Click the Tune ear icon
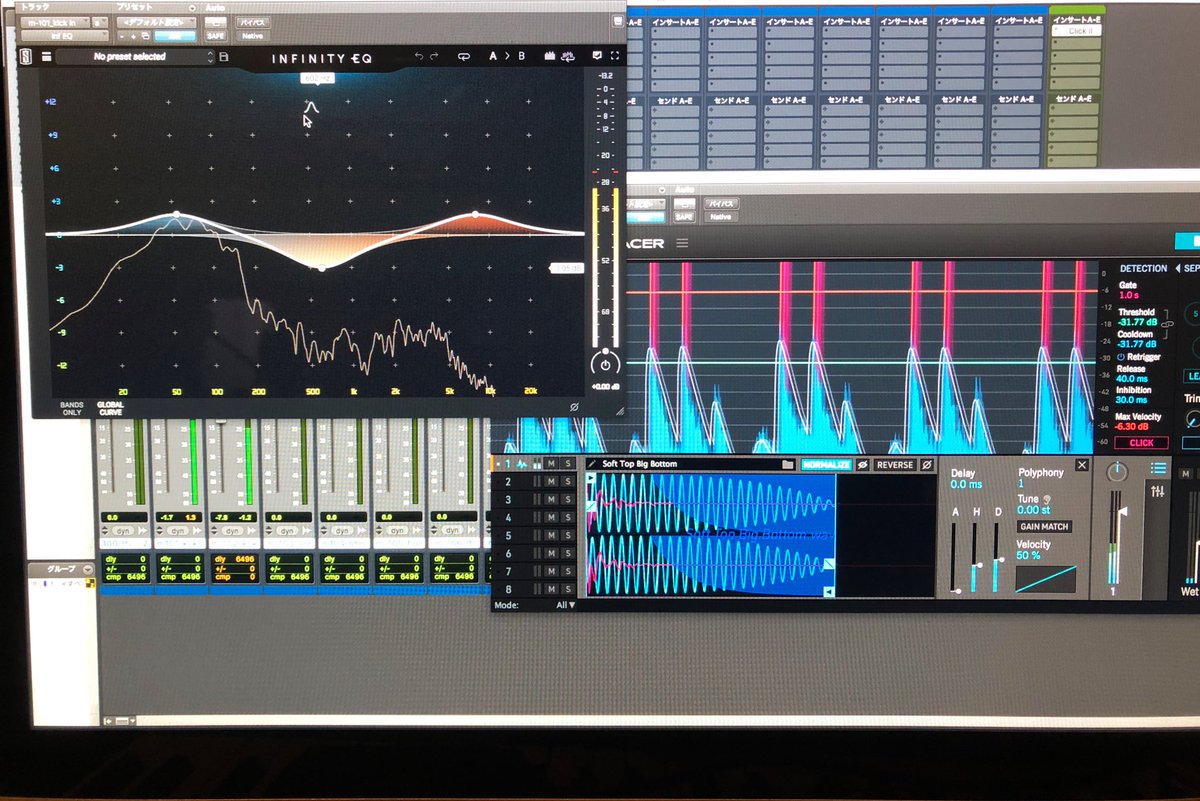1200x801 pixels. coord(1048,498)
